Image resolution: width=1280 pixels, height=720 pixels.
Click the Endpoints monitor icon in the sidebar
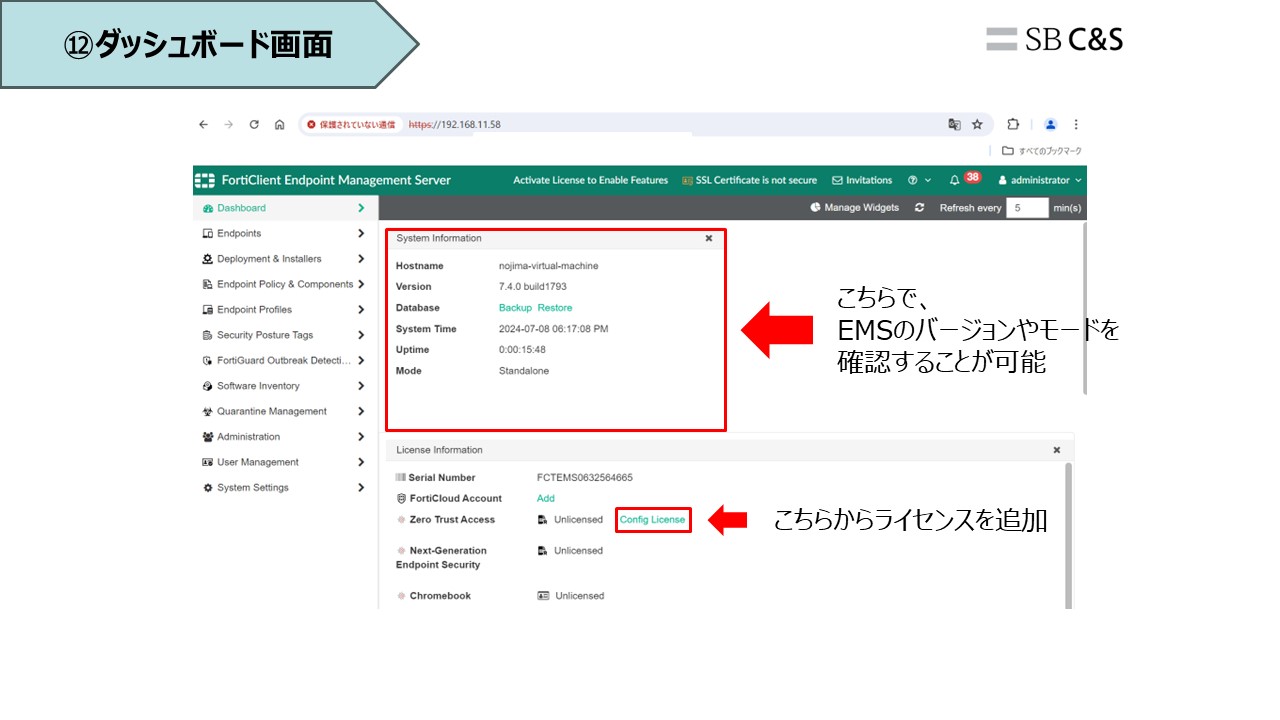point(208,233)
